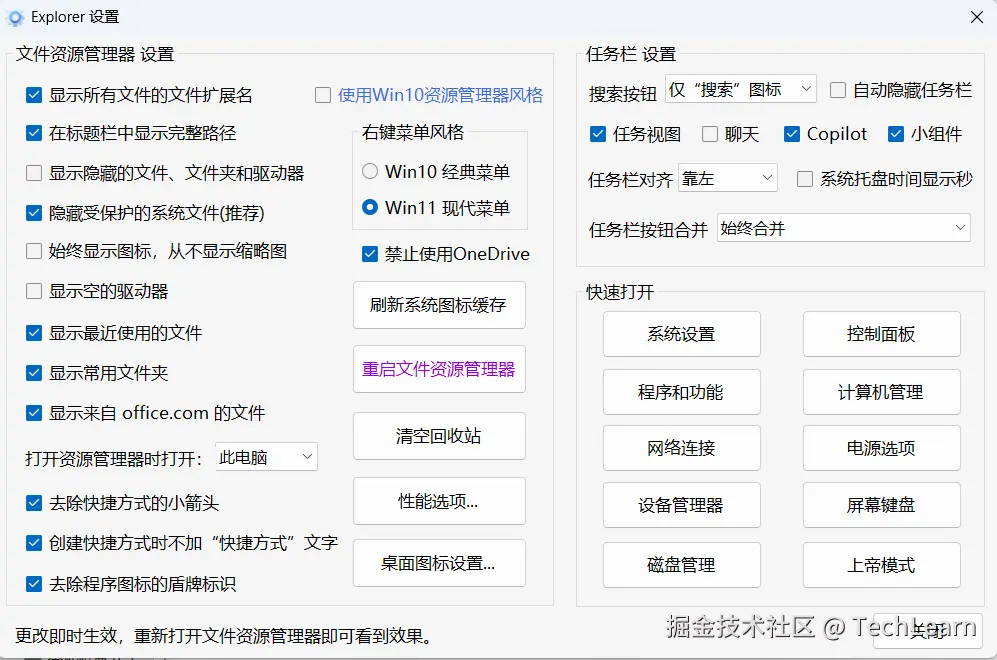Select Win11 现代菜单 radio option

tap(369, 207)
